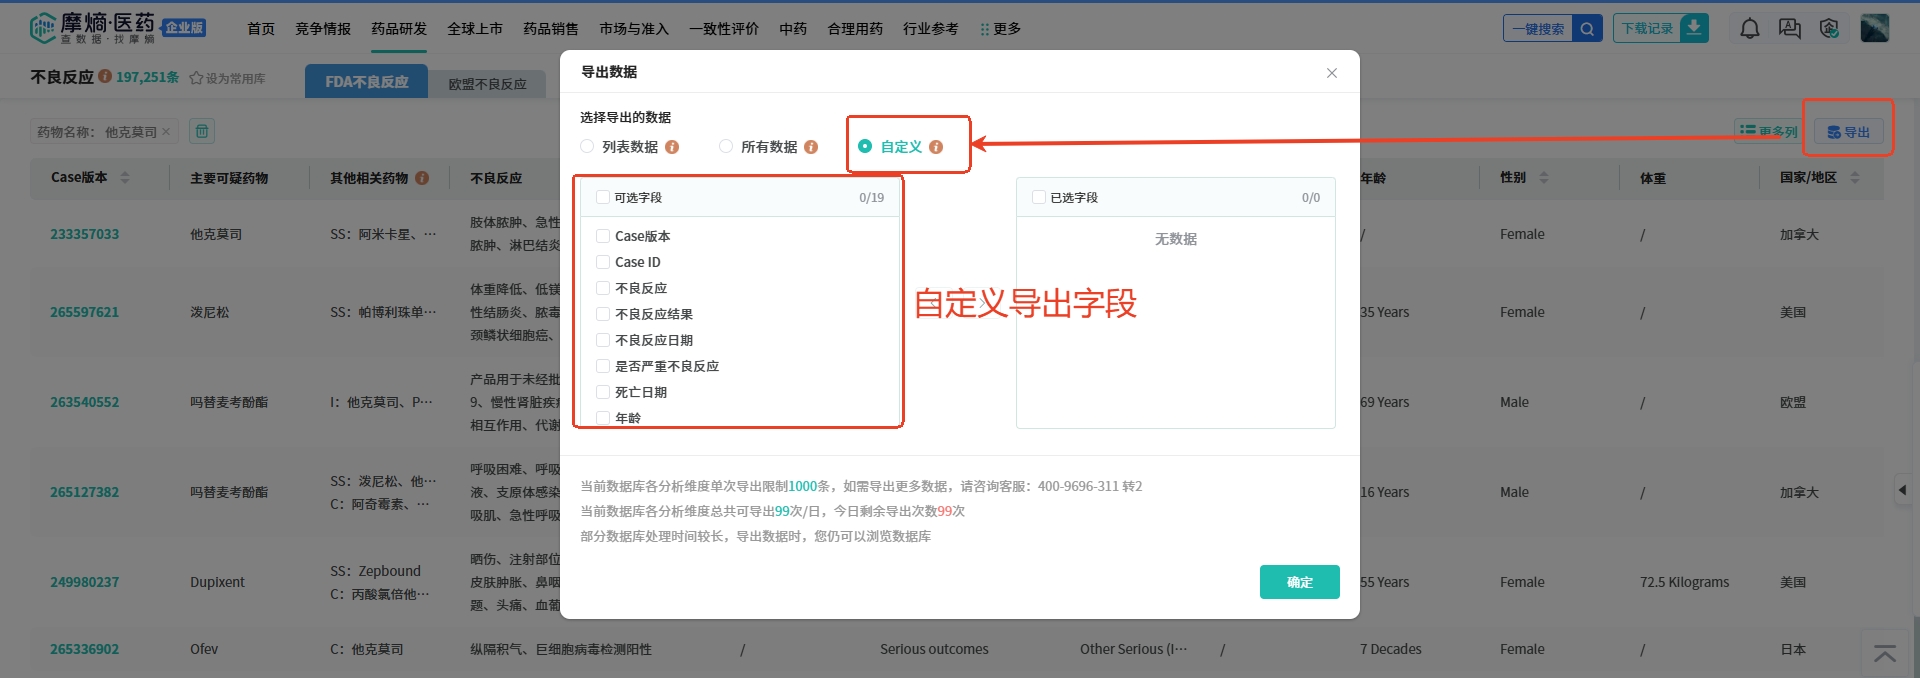Sort by the Case版本 column arrows
The width and height of the screenshot is (1920, 678).
click(125, 178)
